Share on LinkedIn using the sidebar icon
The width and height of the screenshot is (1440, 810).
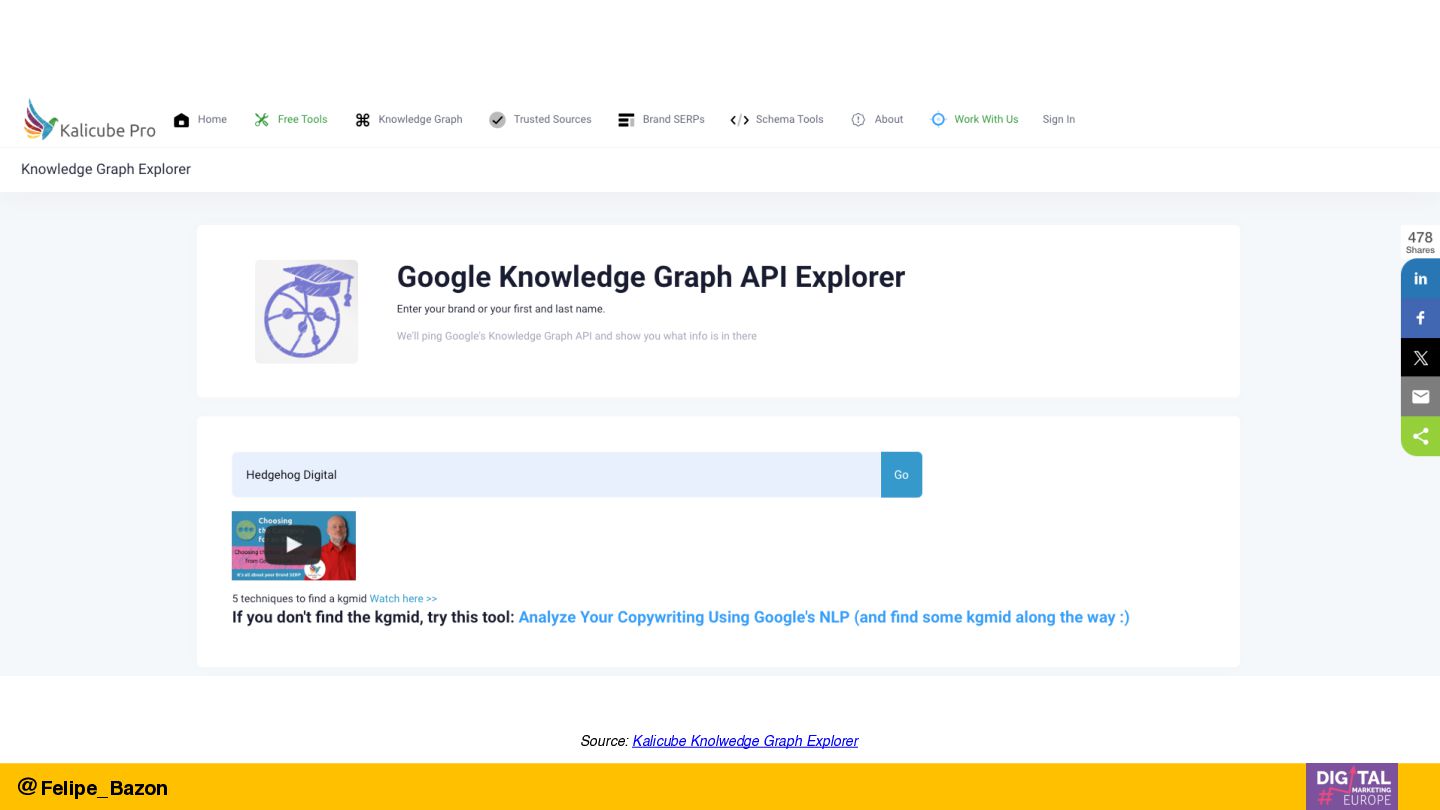tap(1420, 278)
